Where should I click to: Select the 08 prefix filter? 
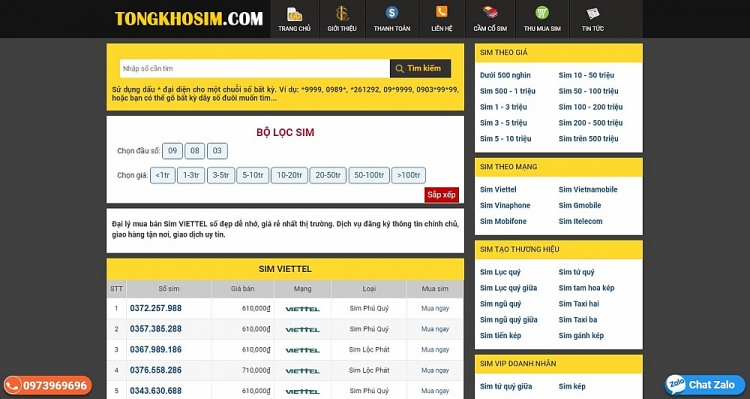tap(195, 151)
